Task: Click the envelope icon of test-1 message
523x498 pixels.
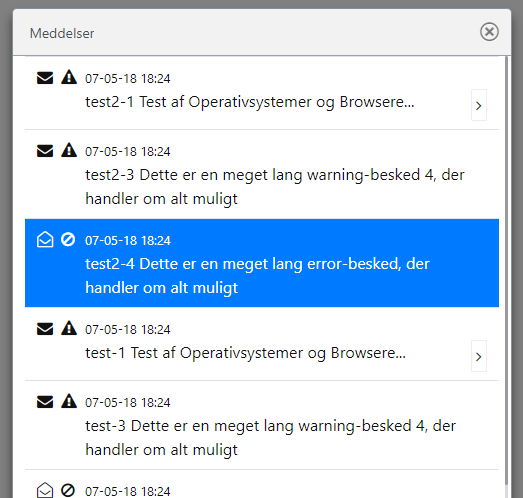Action: pos(45,329)
